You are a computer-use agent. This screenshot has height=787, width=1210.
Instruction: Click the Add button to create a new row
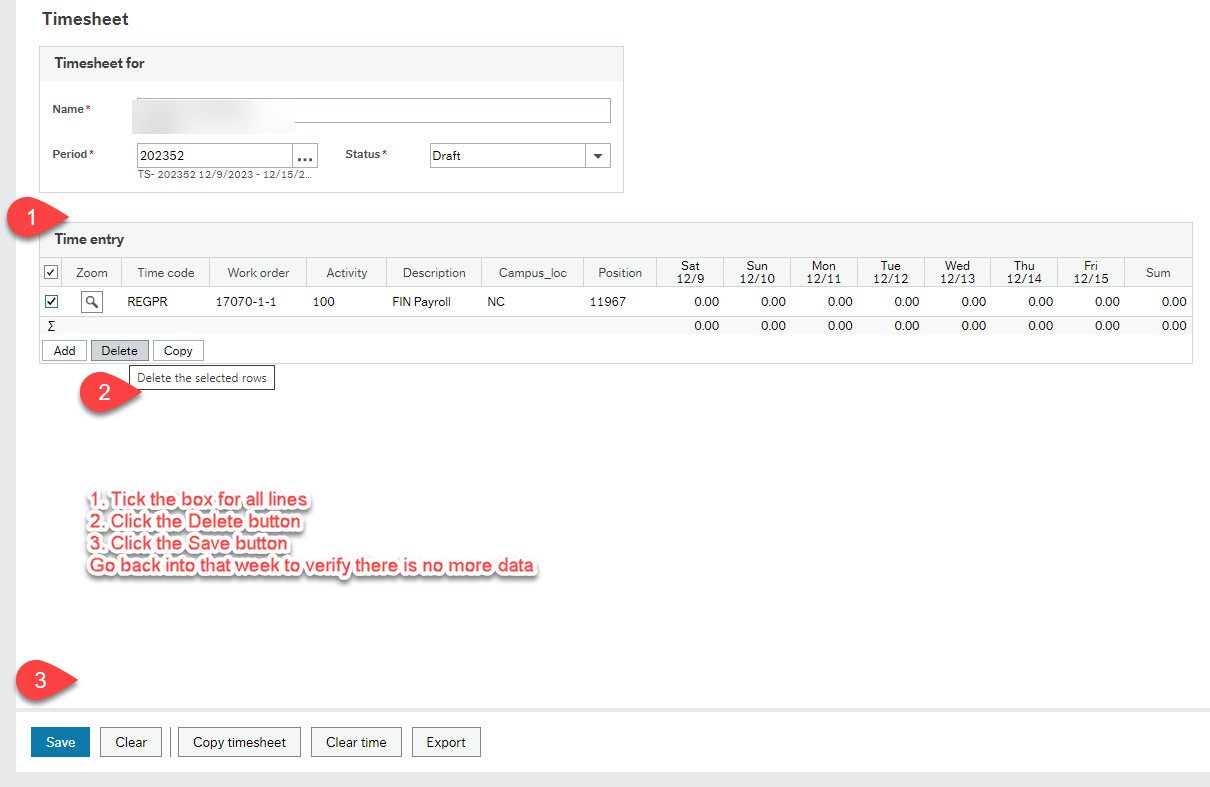click(64, 350)
